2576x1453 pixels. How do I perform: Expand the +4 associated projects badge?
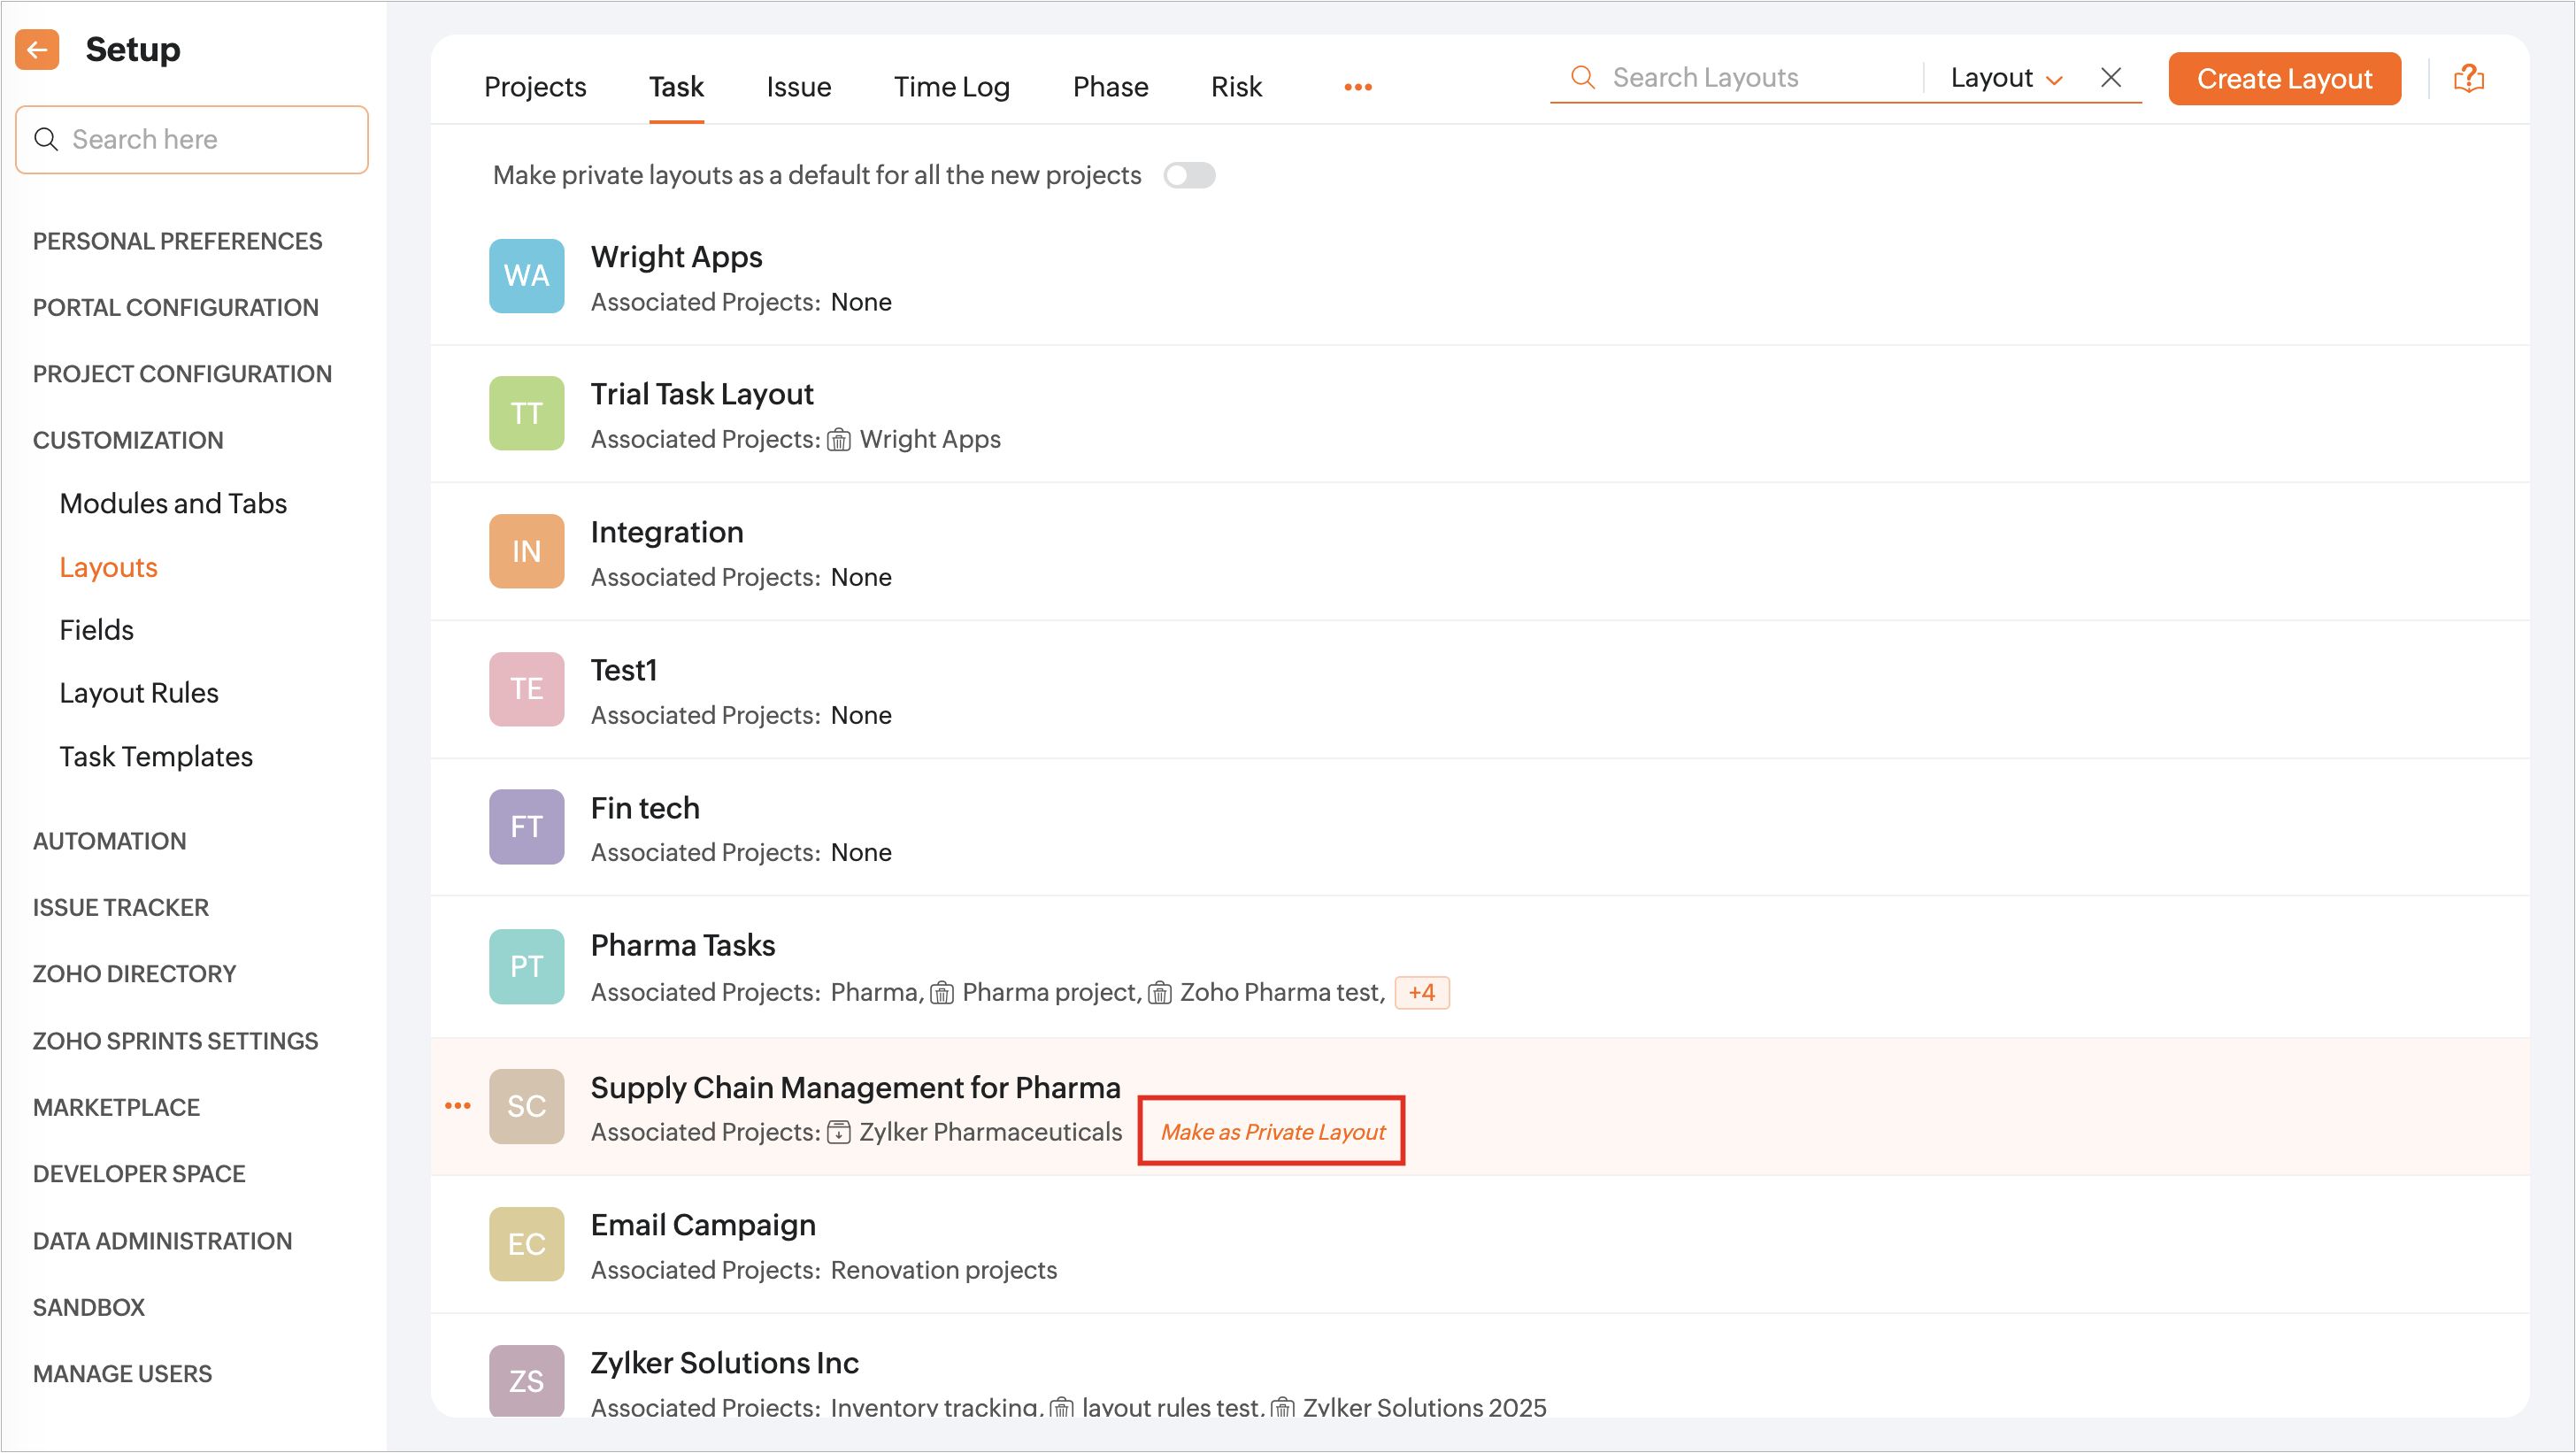pos(1421,992)
